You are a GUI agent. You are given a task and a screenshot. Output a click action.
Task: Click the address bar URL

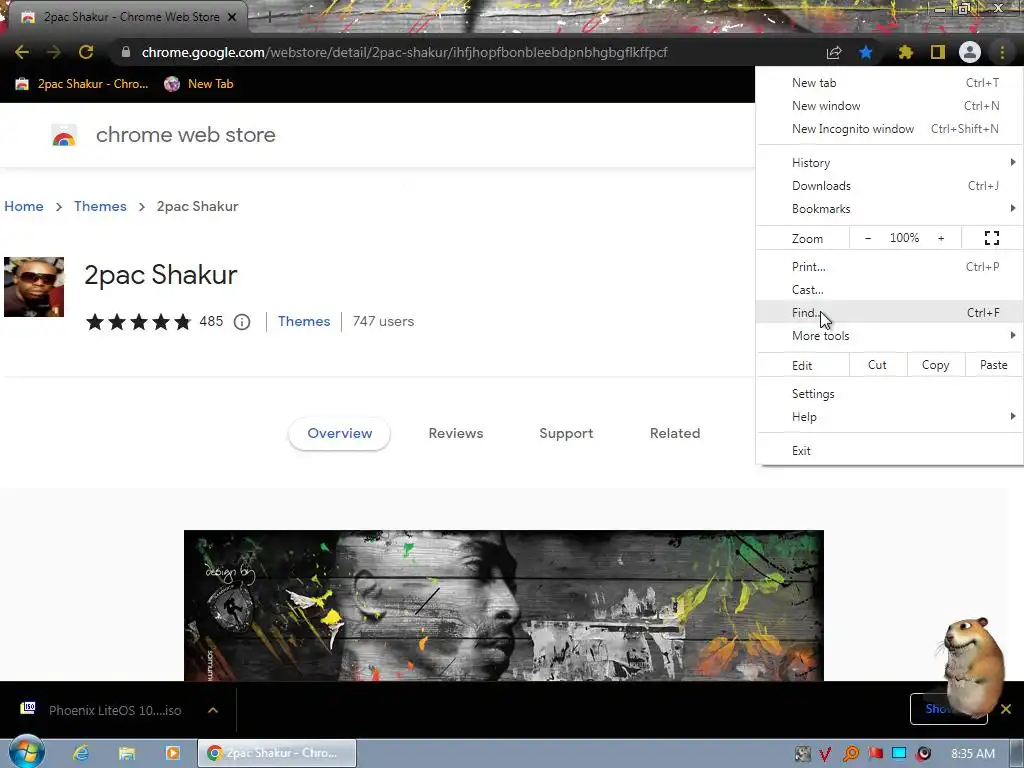pos(404,52)
